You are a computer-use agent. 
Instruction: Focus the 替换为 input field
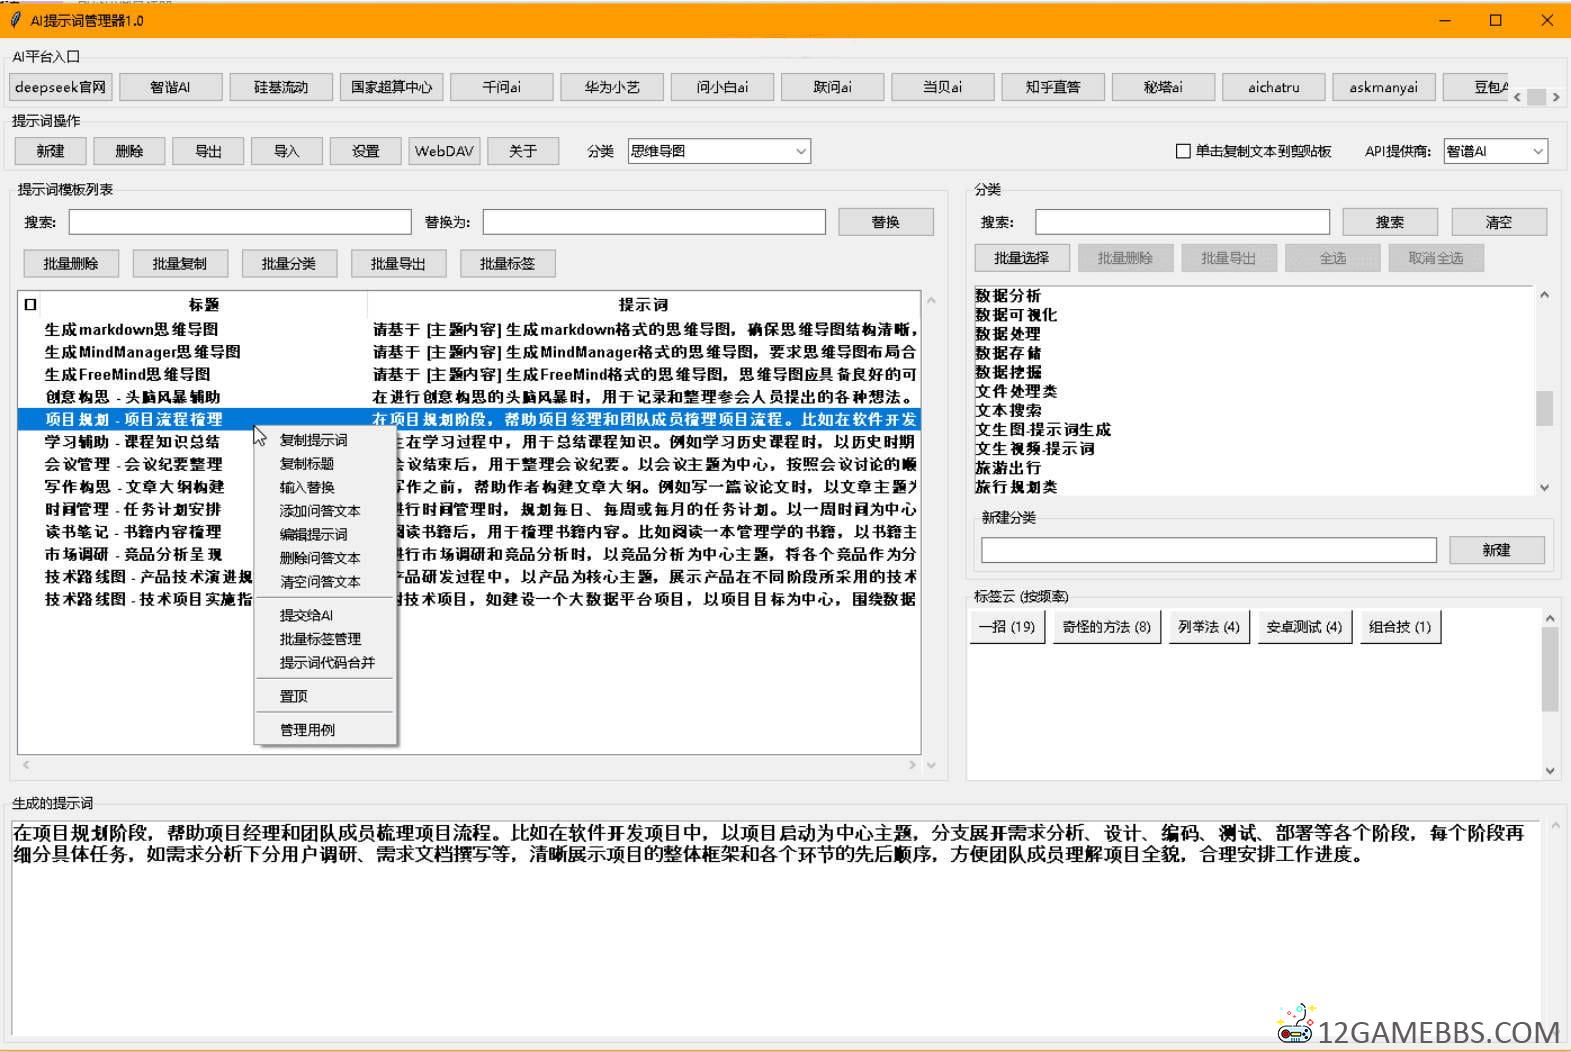click(x=654, y=222)
